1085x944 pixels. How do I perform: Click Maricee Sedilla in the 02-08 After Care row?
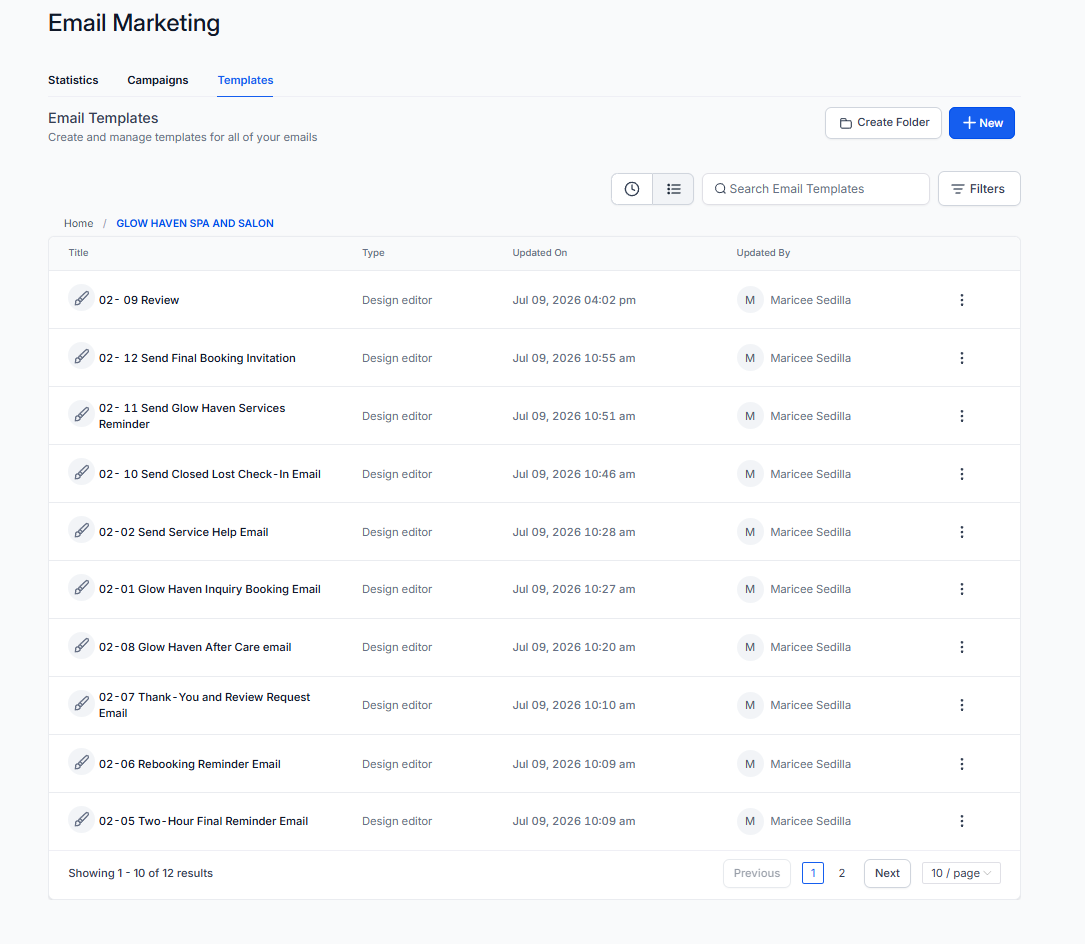click(x=810, y=647)
